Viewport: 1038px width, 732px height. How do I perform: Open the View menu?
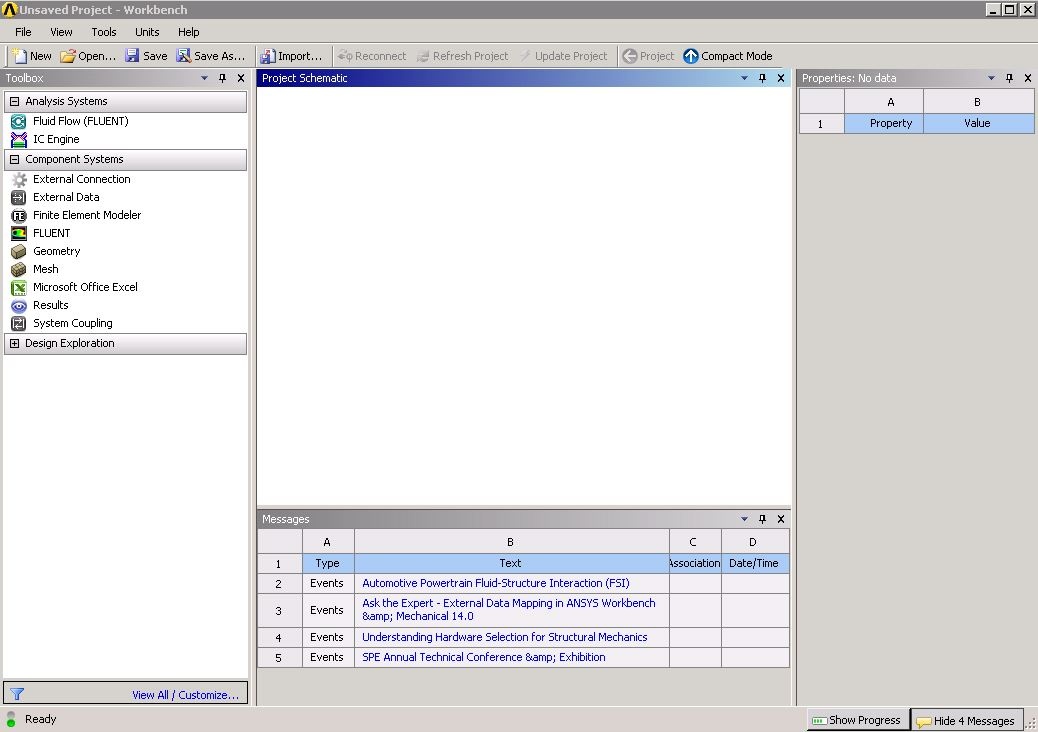pyautogui.click(x=61, y=32)
